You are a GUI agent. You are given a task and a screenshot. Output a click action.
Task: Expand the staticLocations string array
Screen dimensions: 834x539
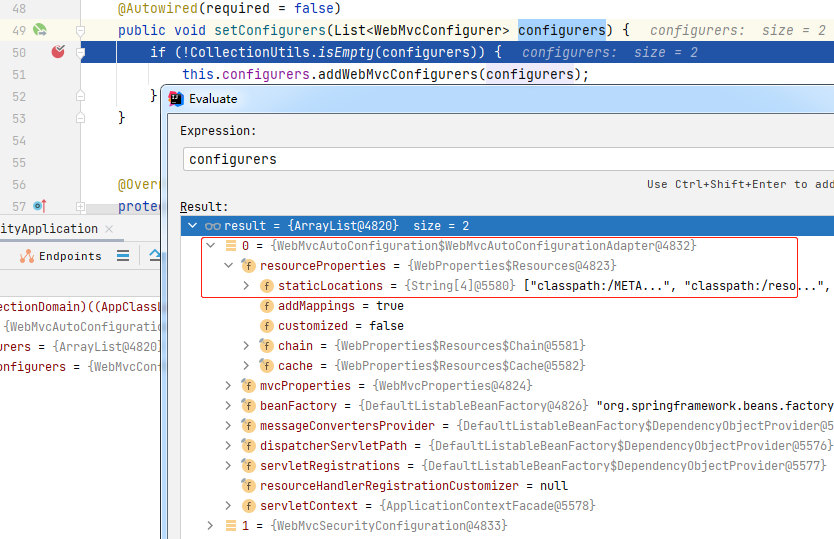pyautogui.click(x=246, y=286)
